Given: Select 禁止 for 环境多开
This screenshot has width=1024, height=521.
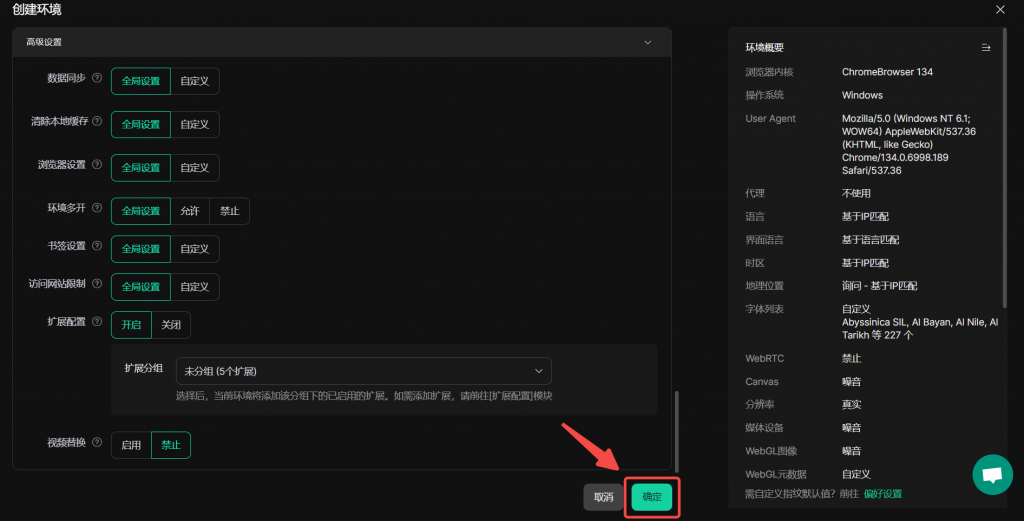Looking at the screenshot, I should [x=230, y=211].
